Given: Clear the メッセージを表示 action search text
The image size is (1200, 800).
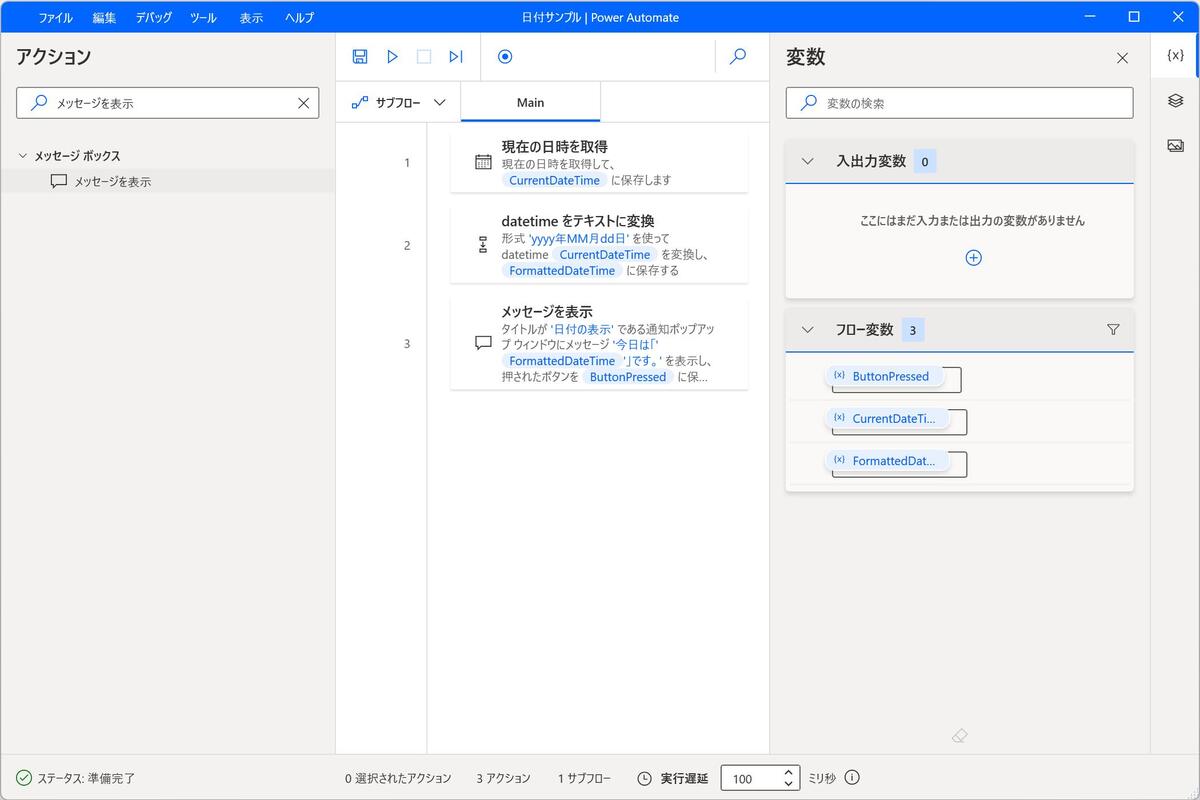Looking at the screenshot, I should coord(304,103).
